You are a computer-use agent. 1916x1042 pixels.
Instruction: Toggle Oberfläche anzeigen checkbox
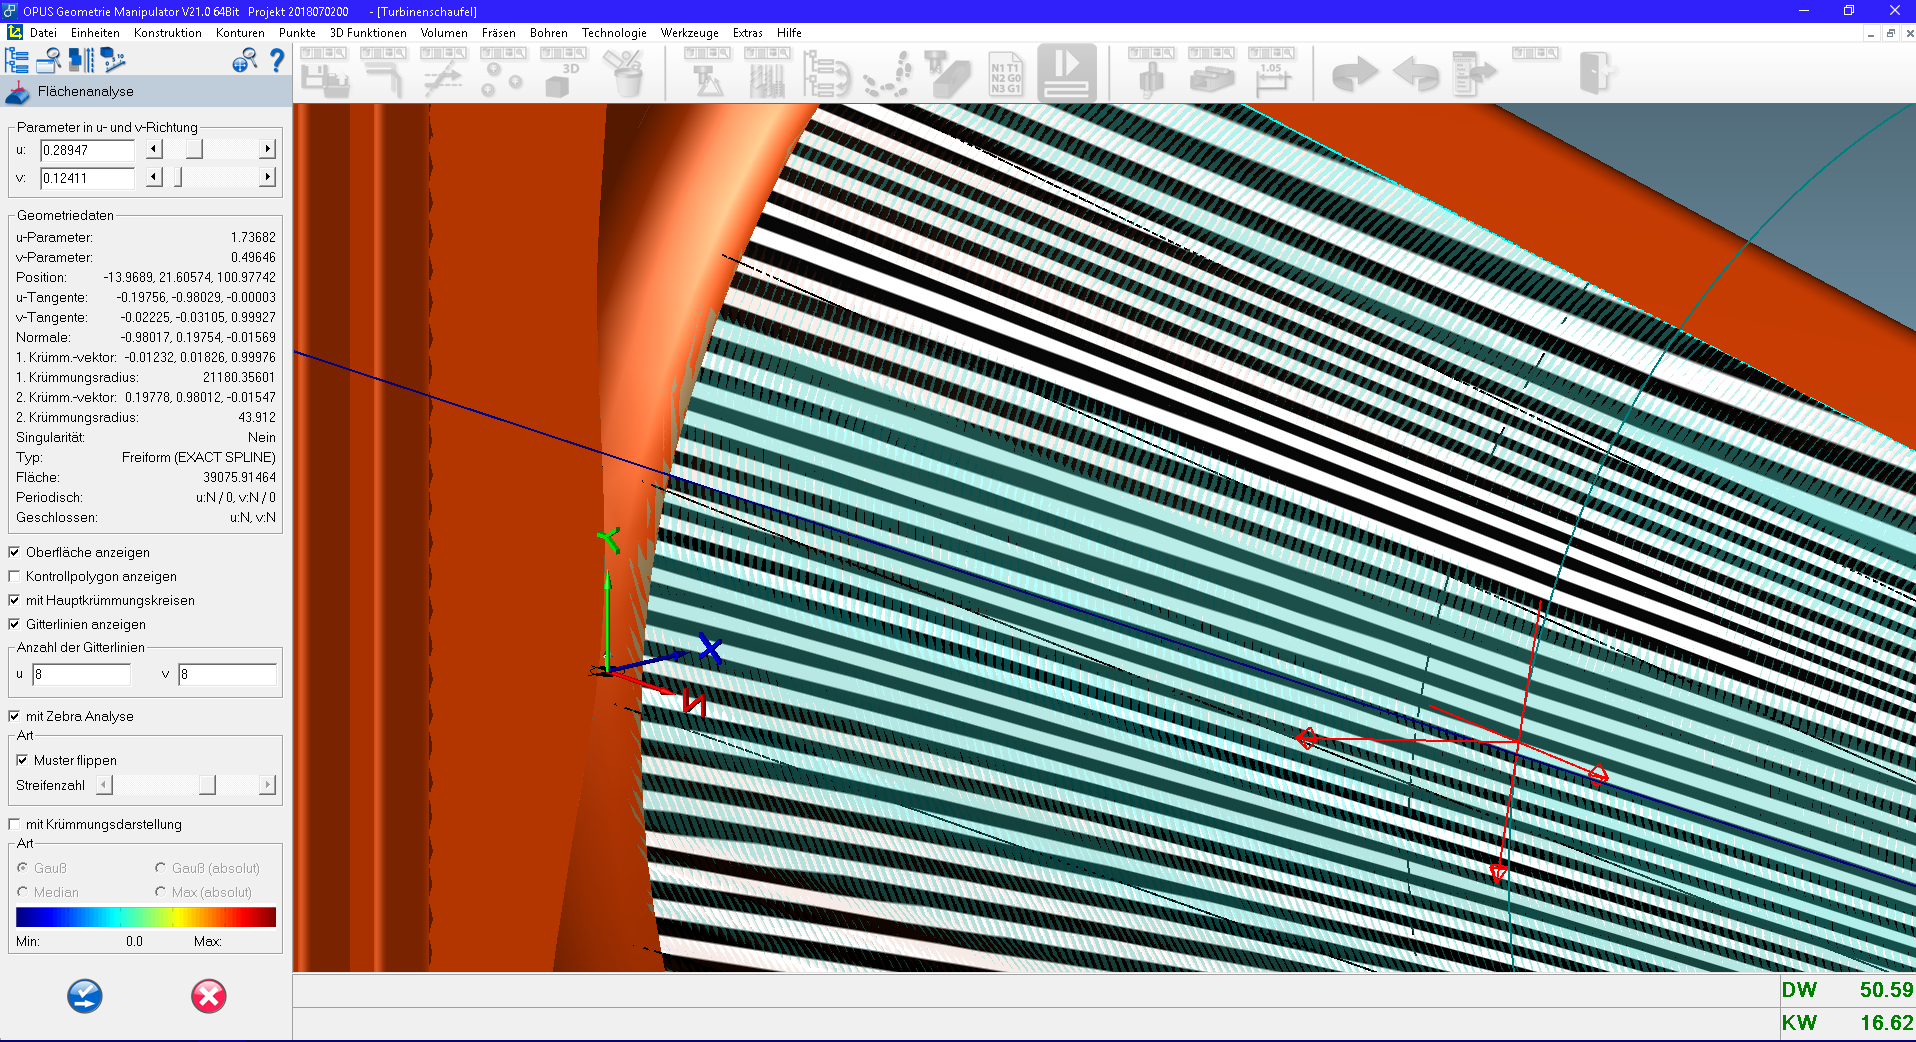(x=14, y=552)
